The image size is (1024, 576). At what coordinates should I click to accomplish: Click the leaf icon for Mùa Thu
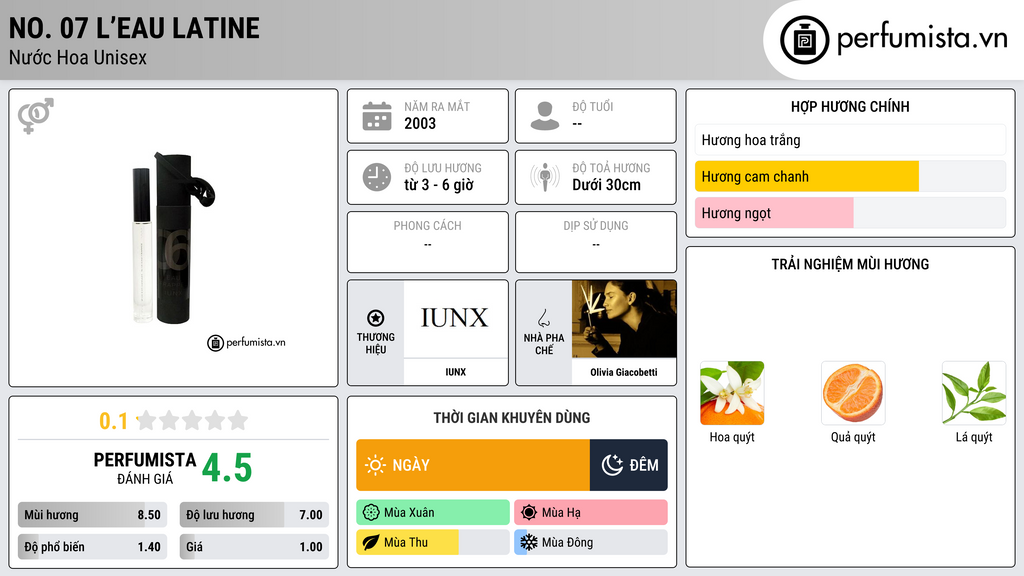pos(371,542)
